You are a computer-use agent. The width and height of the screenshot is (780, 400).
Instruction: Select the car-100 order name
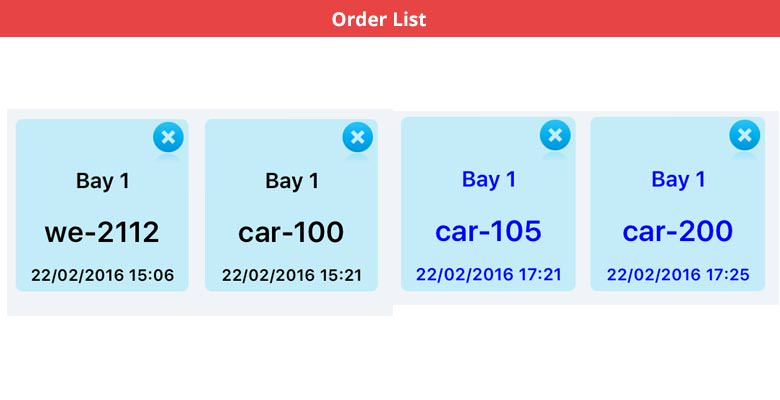(291, 232)
